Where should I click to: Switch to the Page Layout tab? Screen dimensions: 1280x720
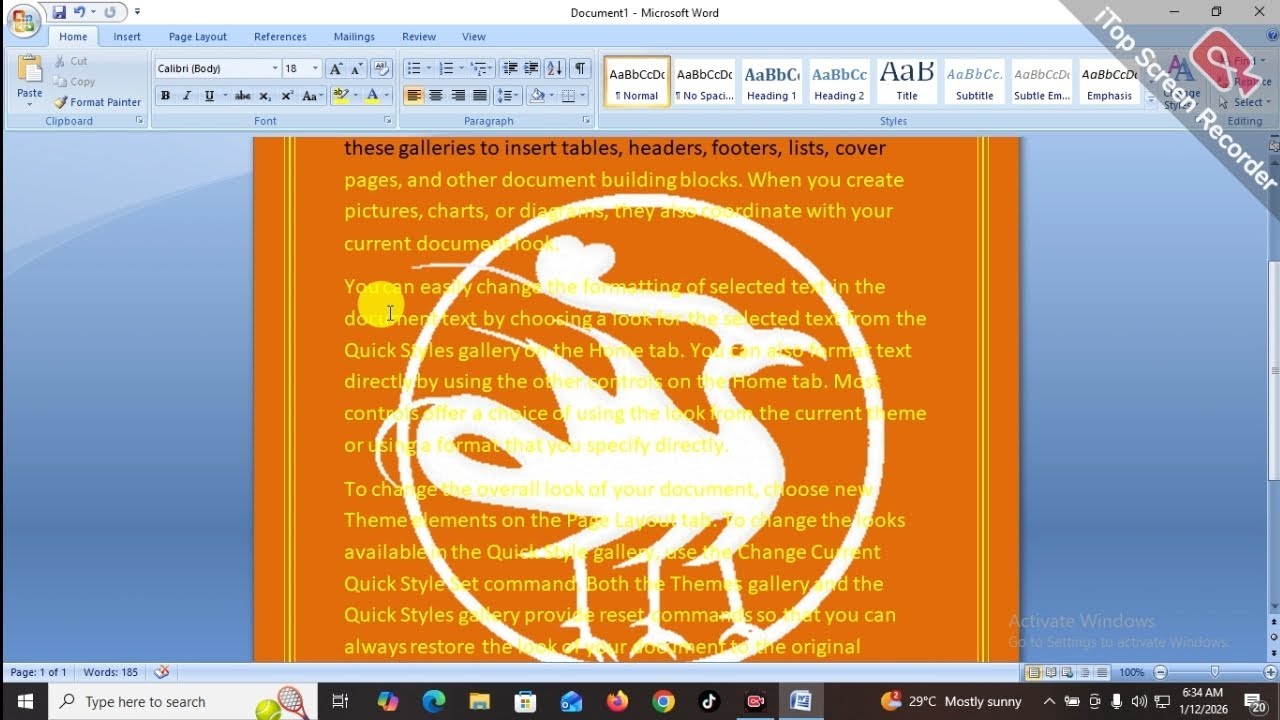click(x=198, y=37)
